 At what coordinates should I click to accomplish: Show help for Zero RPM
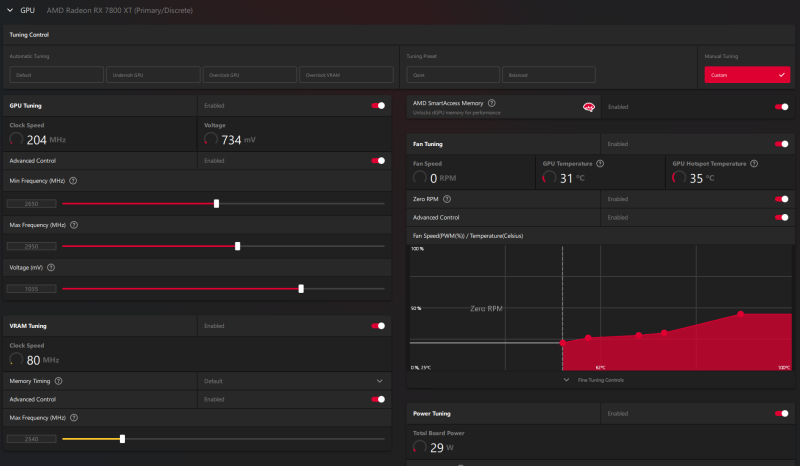point(447,199)
